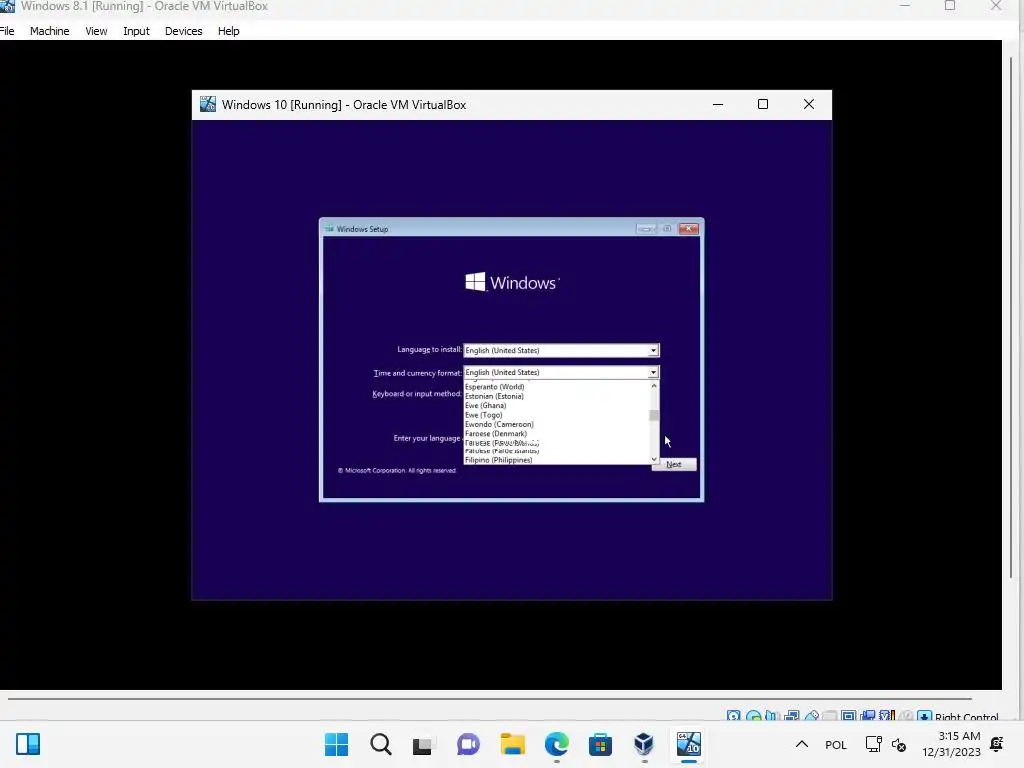Maximize the Windows 10 VirtualBox window
This screenshot has height=768, width=1024.
click(763, 104)
